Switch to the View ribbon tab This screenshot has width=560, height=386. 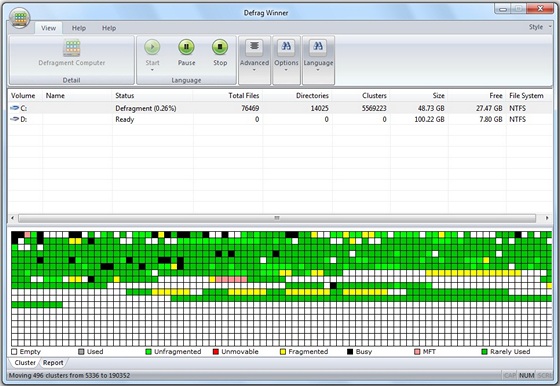(48, 28)
